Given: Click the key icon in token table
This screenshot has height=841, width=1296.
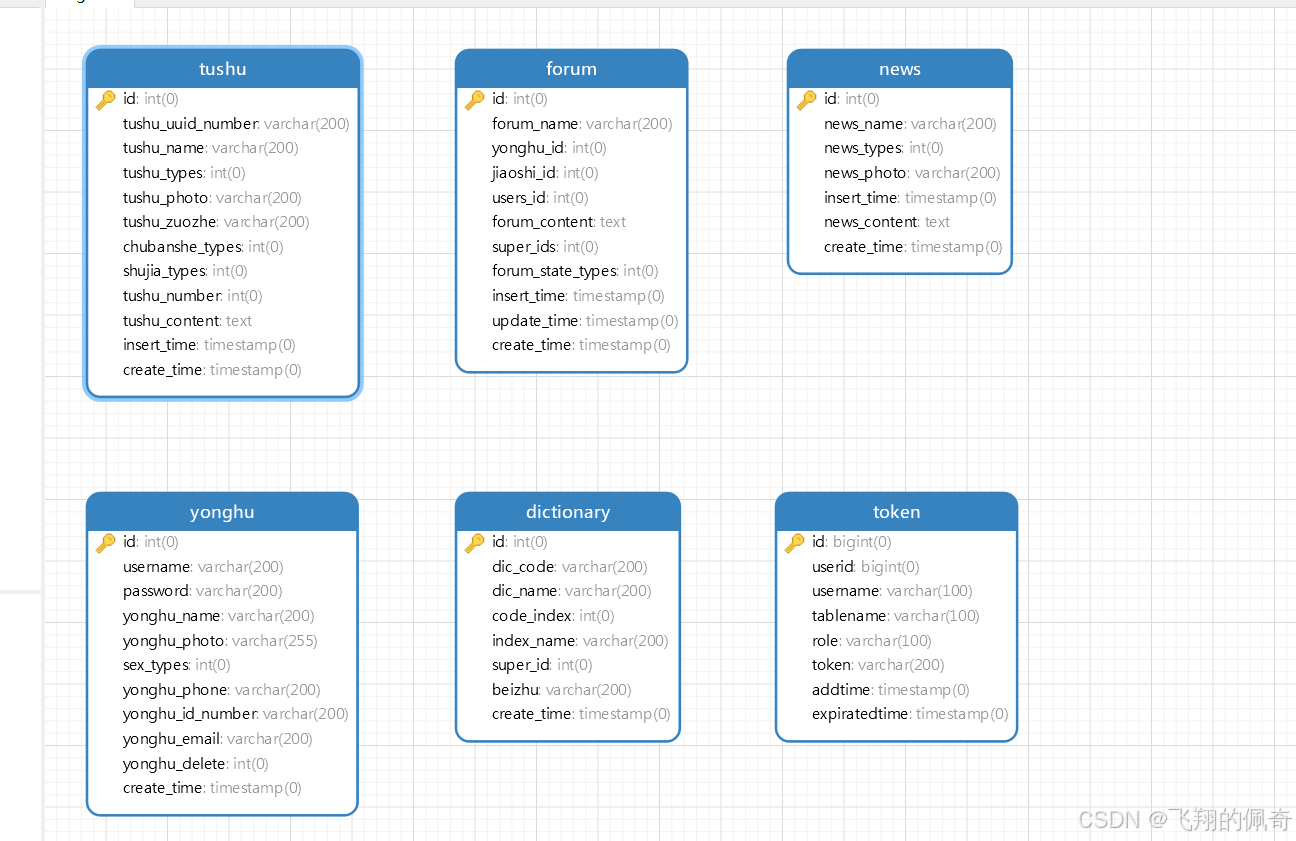Looking at the screenshot, I should (795, 542).
